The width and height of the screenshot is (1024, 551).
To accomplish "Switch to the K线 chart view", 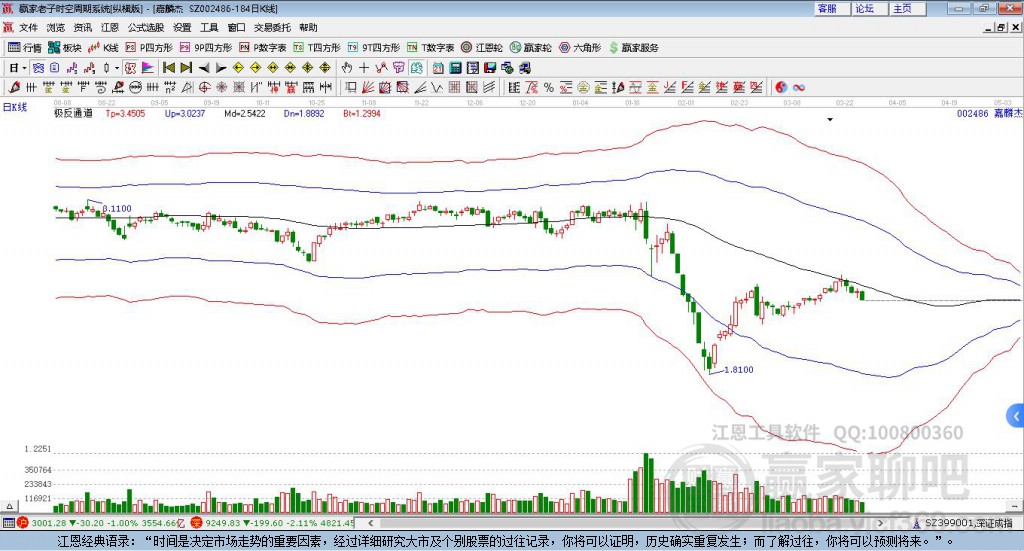I will point(103,48).
